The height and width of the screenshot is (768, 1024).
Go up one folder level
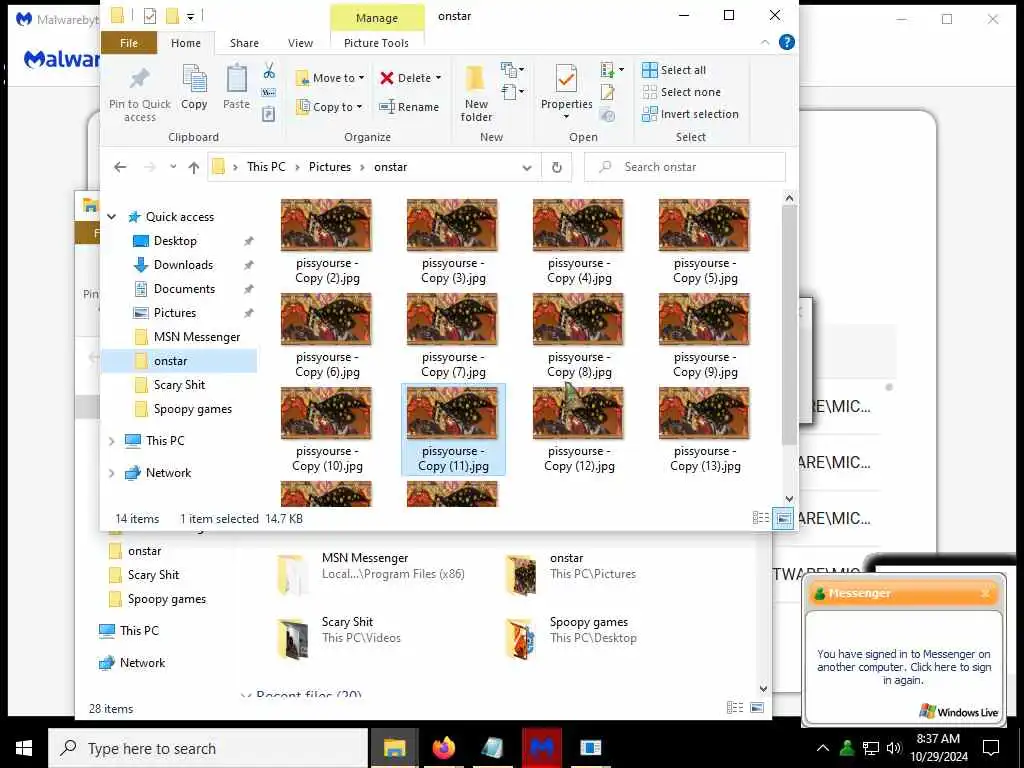point(193,167)
